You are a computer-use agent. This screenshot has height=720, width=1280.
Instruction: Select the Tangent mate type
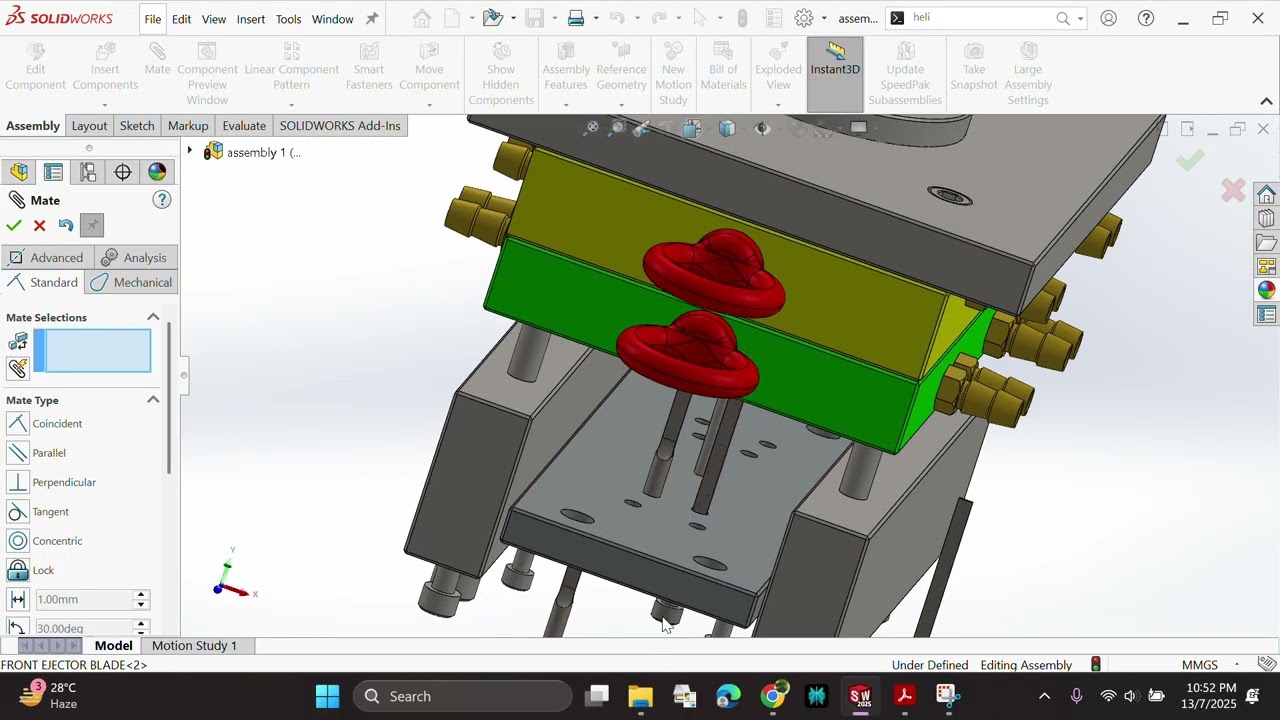point(38,512)
